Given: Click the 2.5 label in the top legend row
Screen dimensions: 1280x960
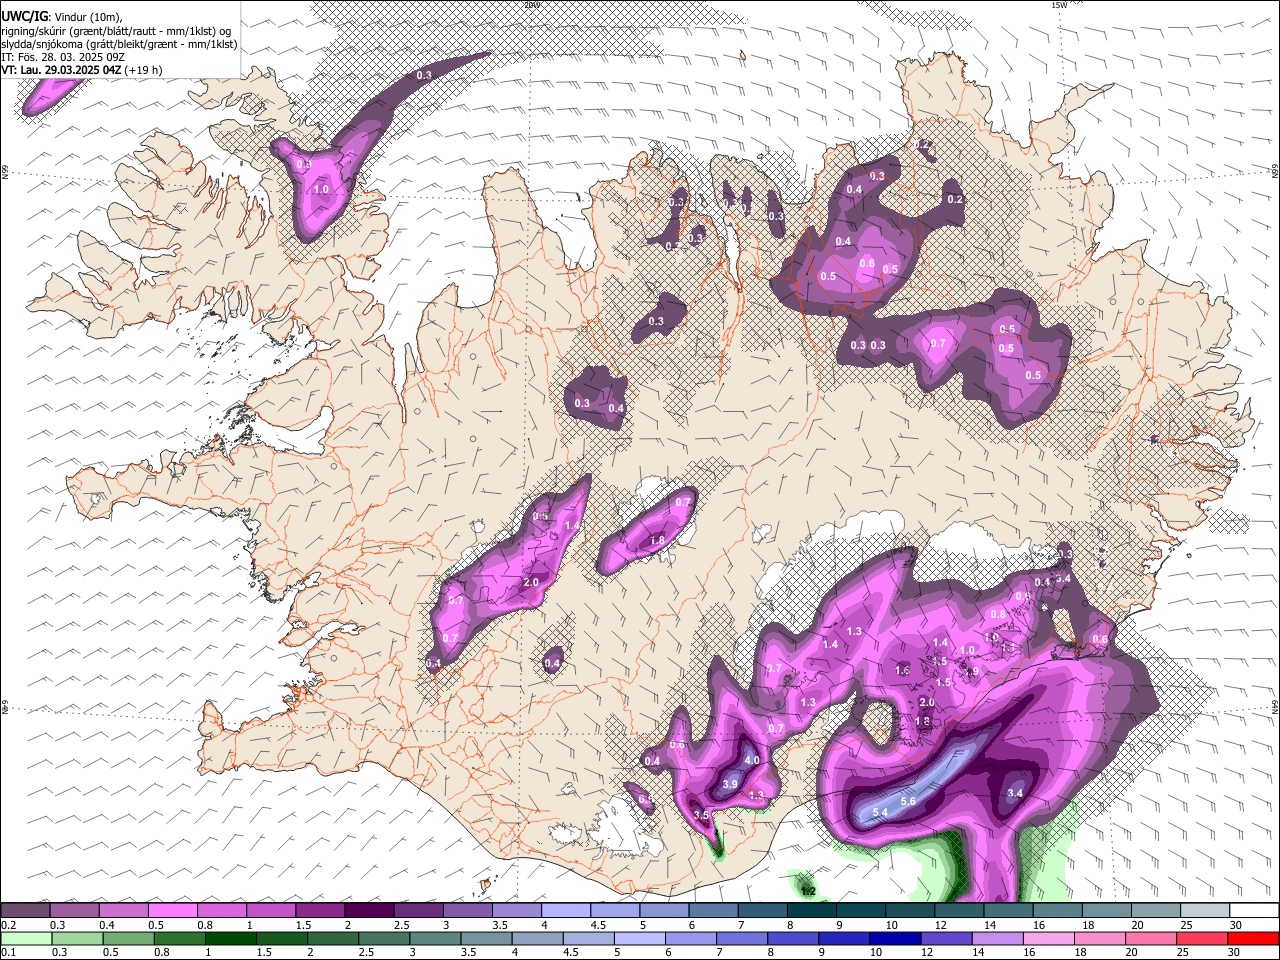Looking at the screenshot, I should [401, 925].
